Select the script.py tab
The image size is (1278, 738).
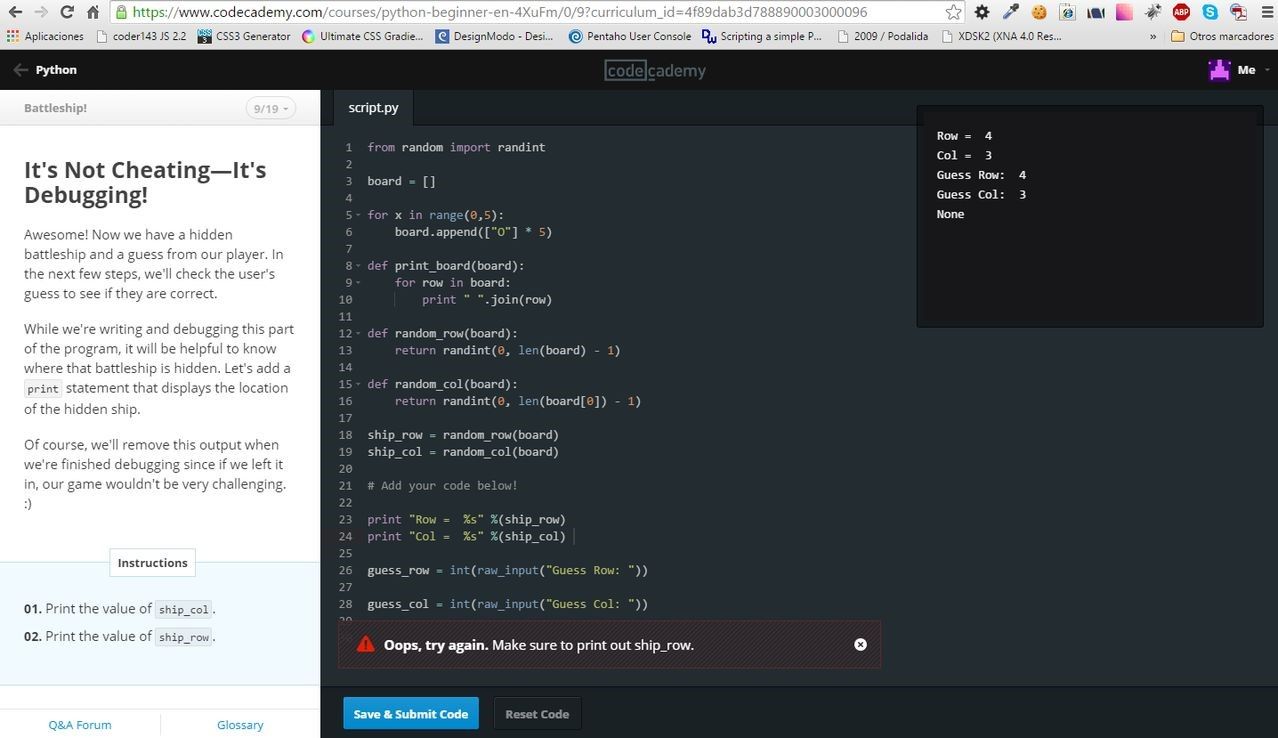tap(373, 107)
